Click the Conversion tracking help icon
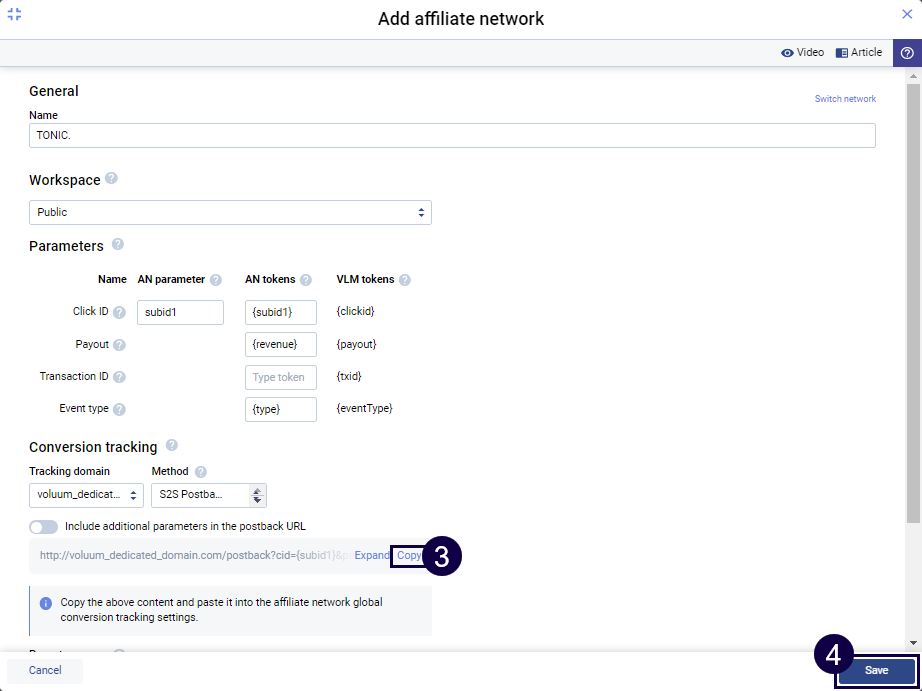 (171, 446)
